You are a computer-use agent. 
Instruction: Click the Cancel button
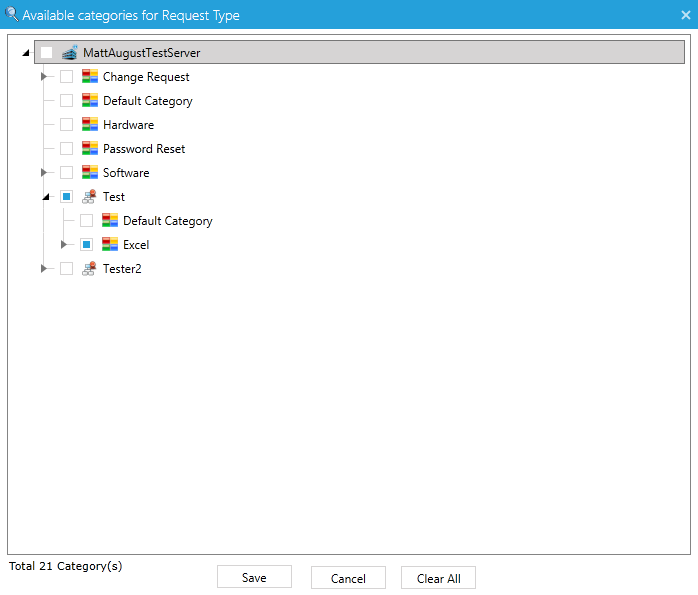348,578
